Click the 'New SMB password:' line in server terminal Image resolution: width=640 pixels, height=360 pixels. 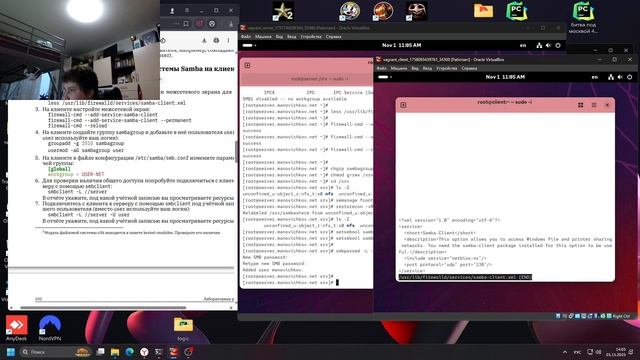[x=265, y=257]
